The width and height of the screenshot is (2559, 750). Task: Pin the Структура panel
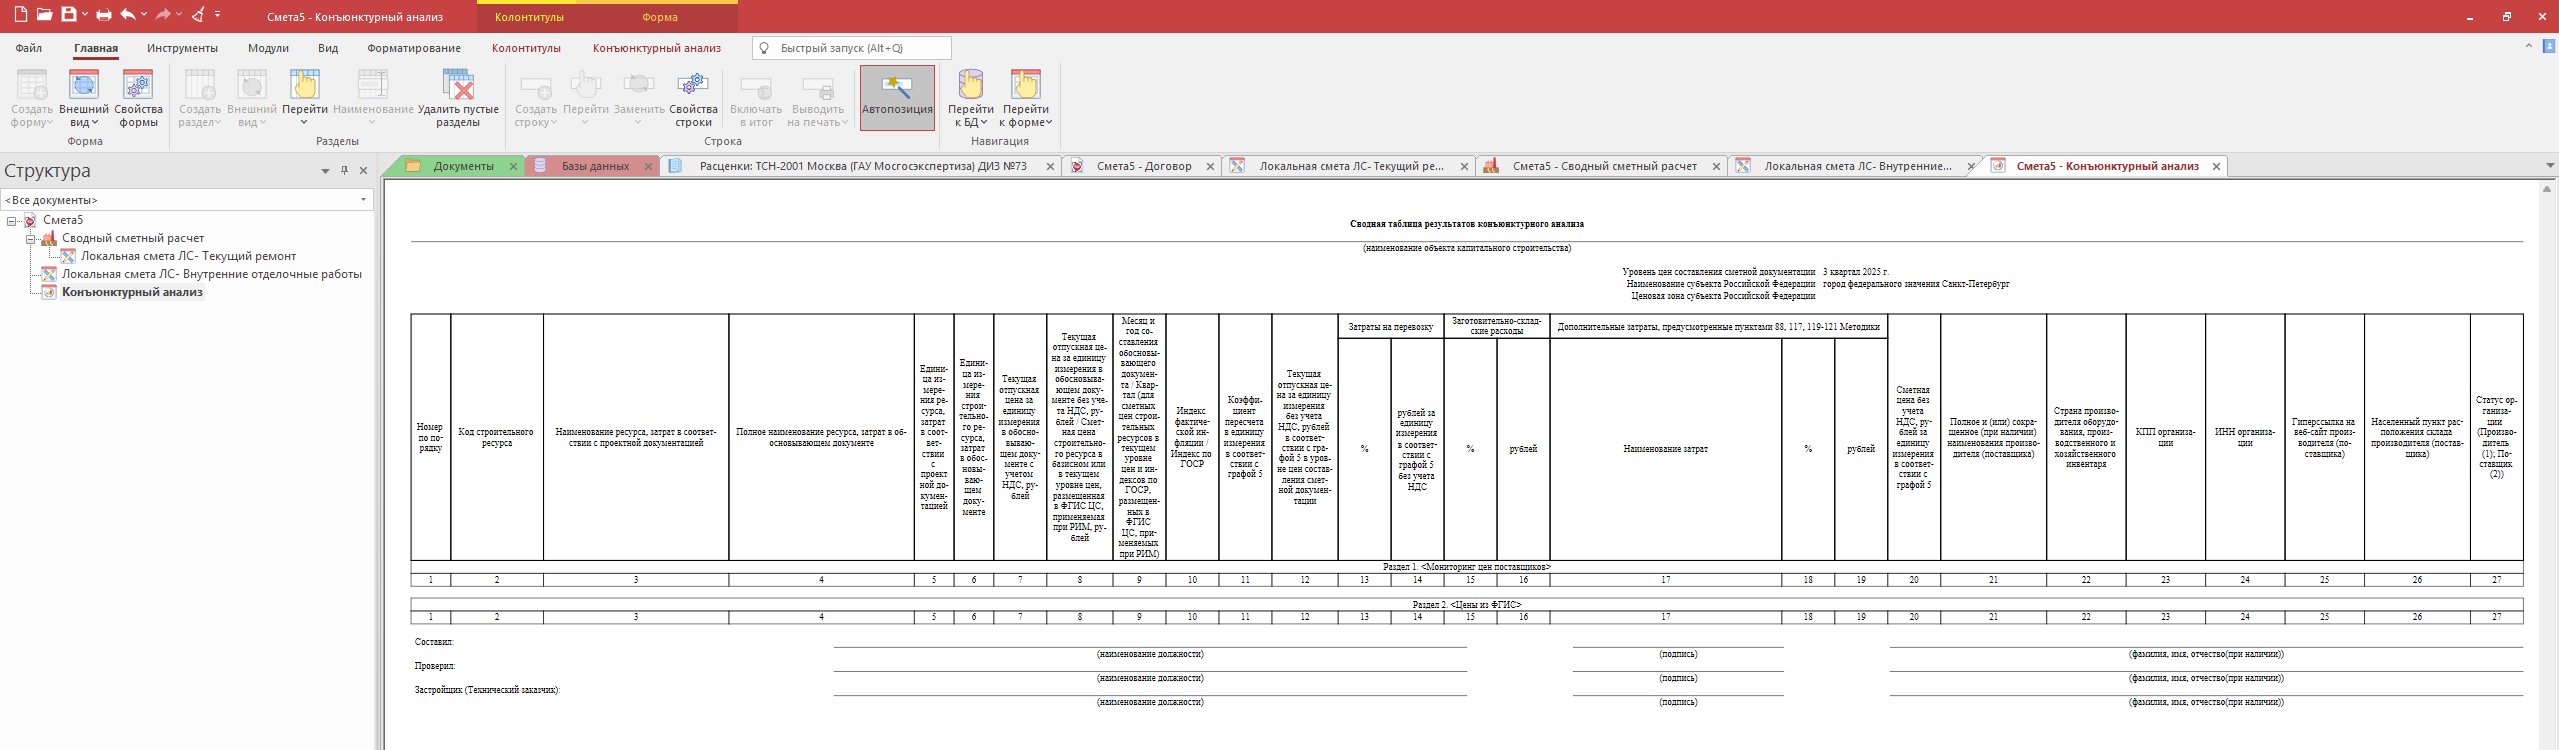(x=344, y=171)
